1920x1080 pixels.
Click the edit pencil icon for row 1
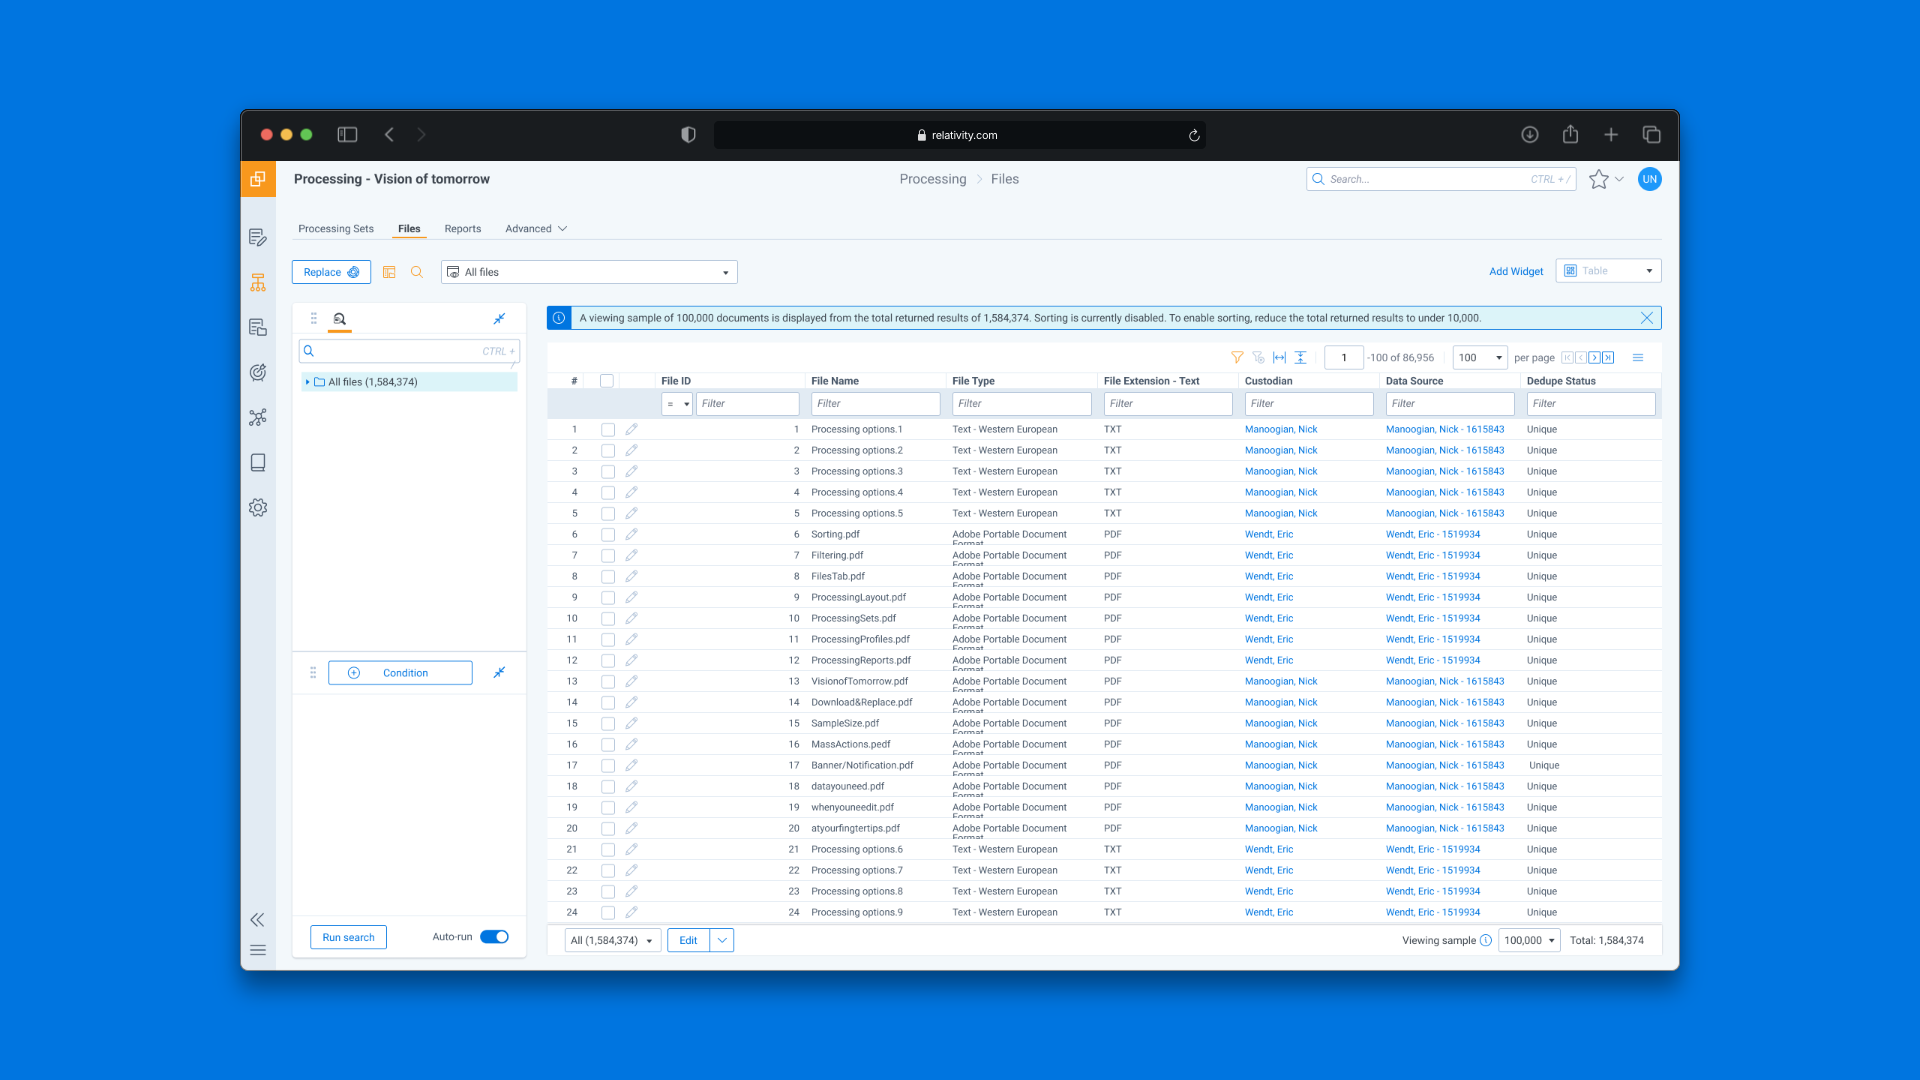point(631,429)
